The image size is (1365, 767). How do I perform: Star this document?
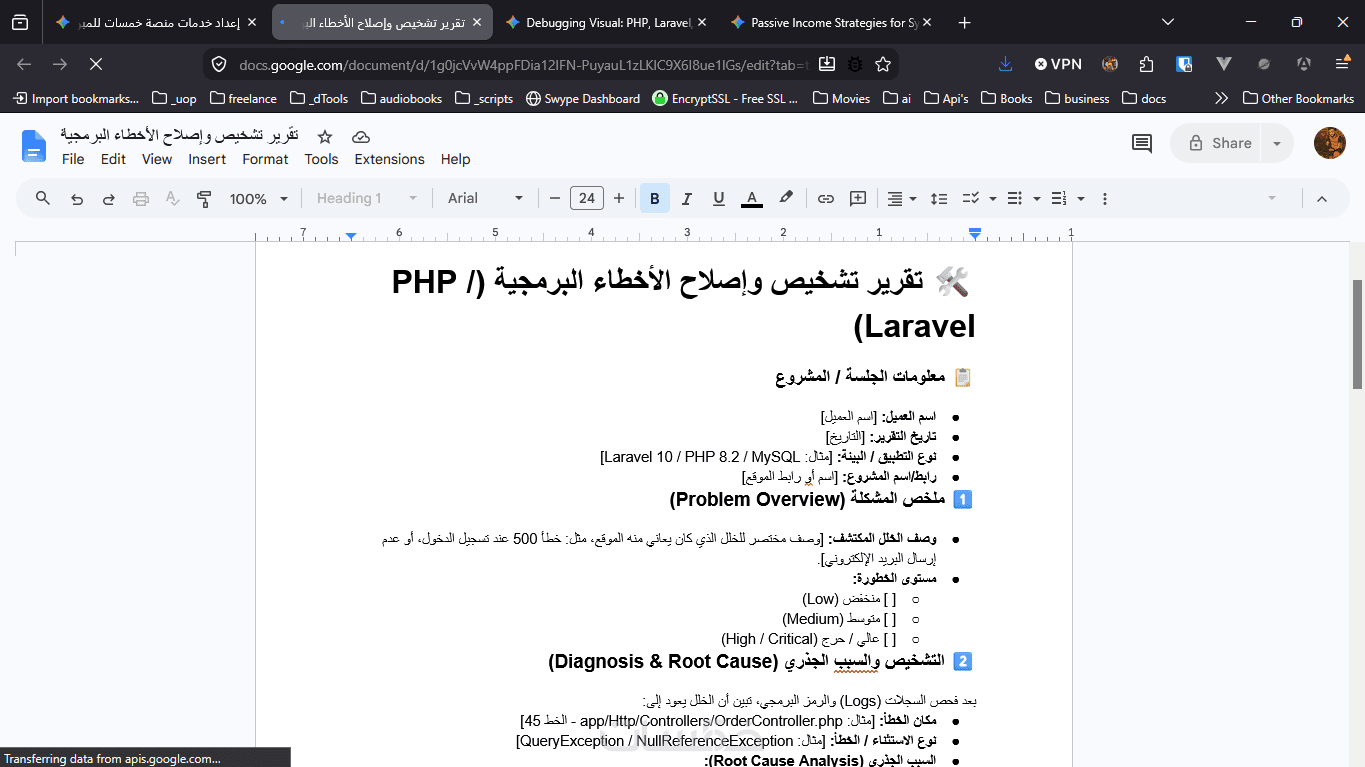(325, 136)
